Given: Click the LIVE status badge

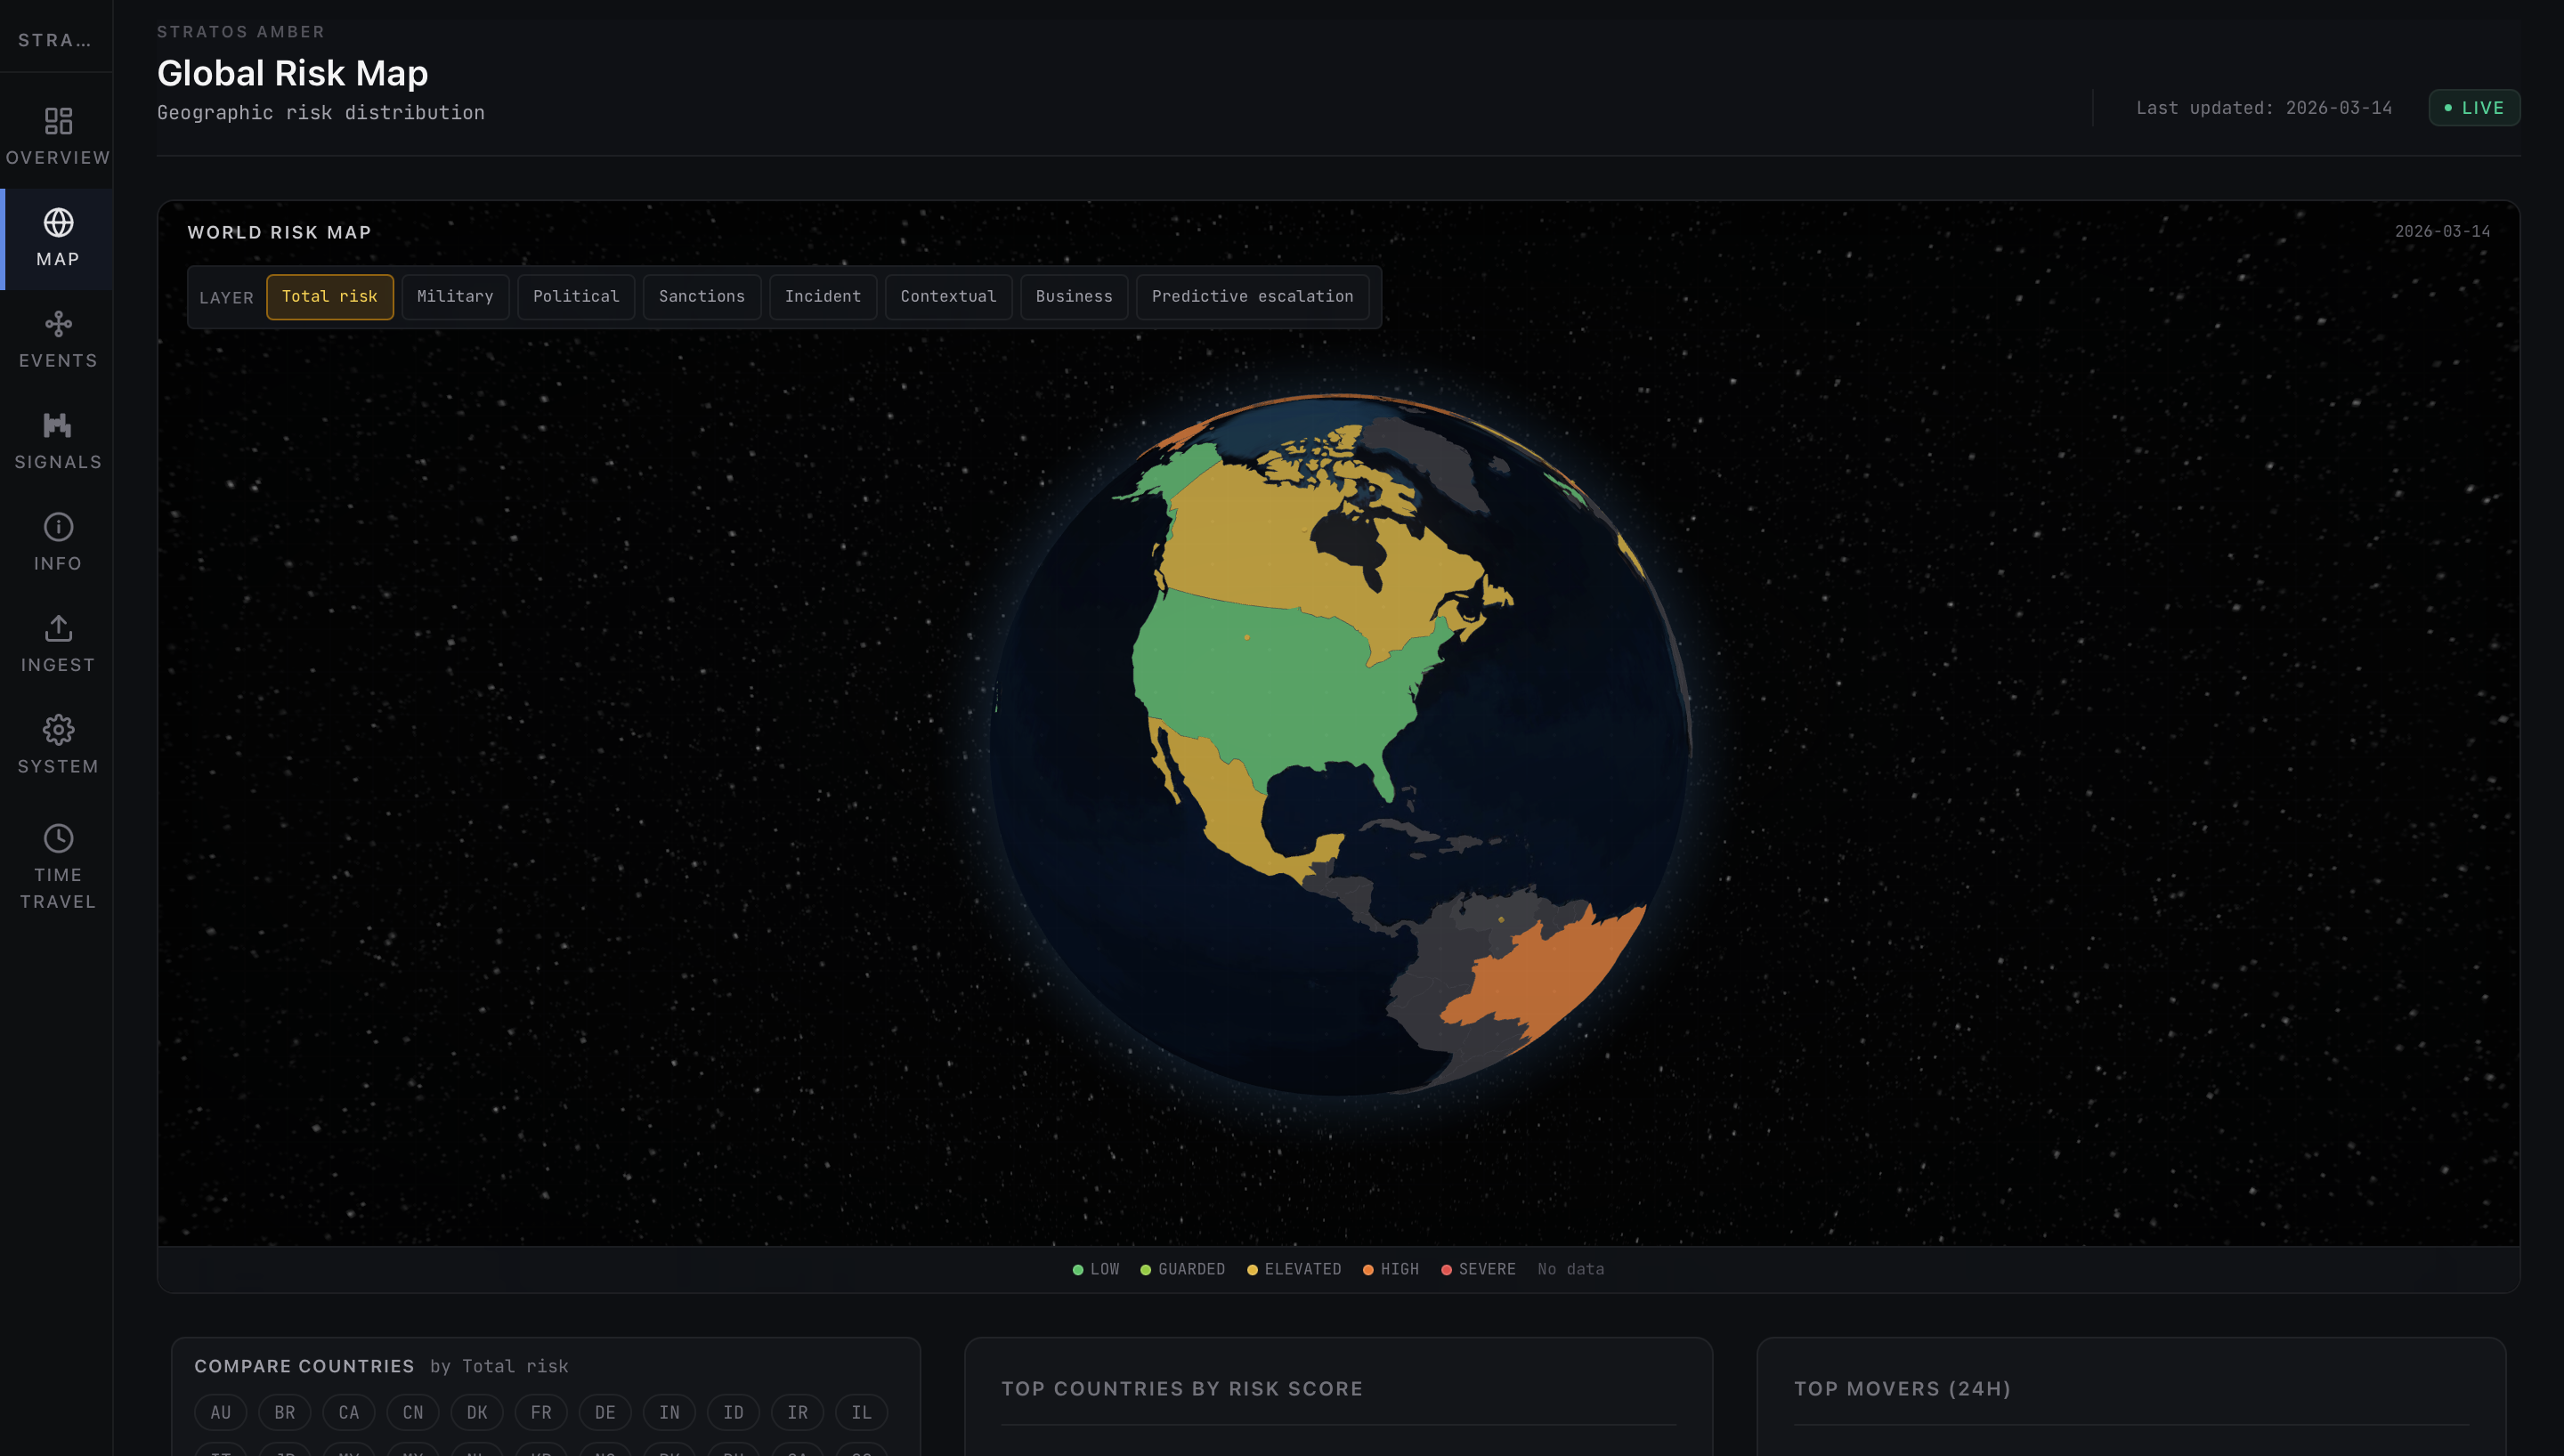Looking at the screenshot, I should click(x=2474, y=108).
